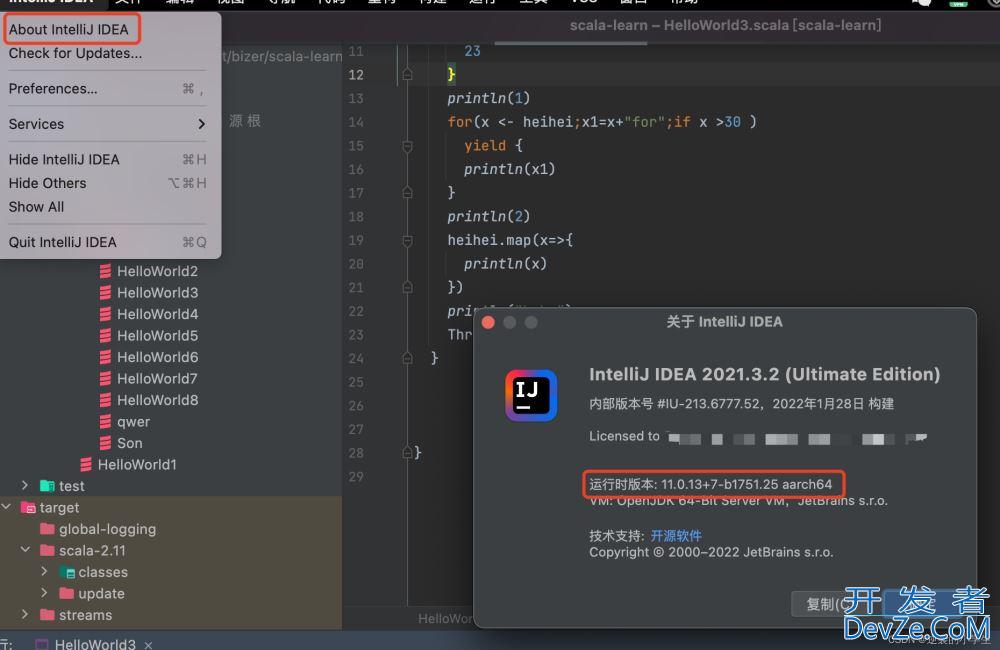Close the 关于 IntelliJ IDEA dialog
This screenshot has width=1000, height=650.
[489, 323]
